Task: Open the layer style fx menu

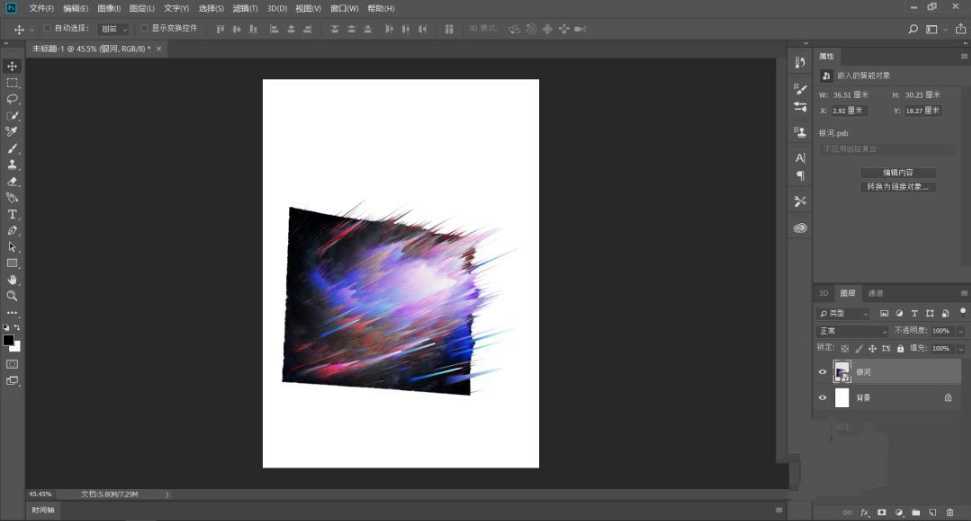Action: coord(865,511)
